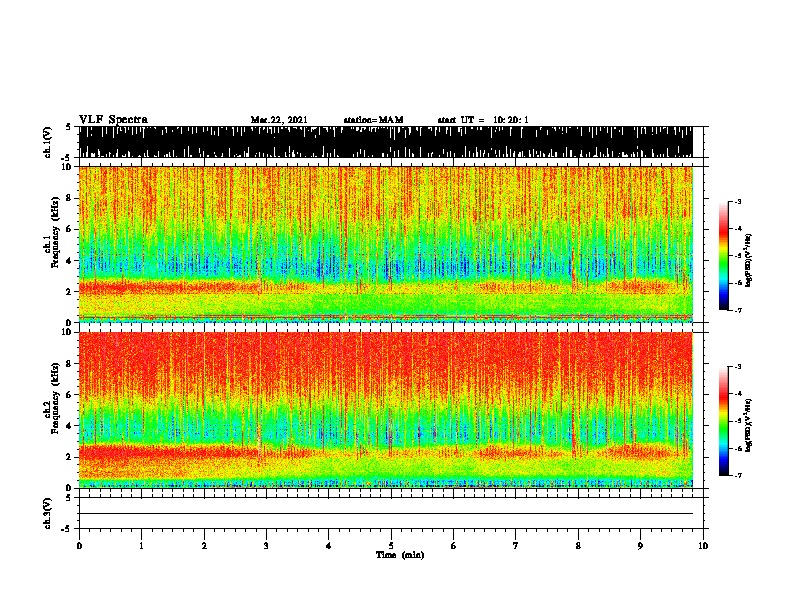The image size is (792, 612).
Task: Select the "ch.1(V)" waveform axis label
Action: click(47, 142)
